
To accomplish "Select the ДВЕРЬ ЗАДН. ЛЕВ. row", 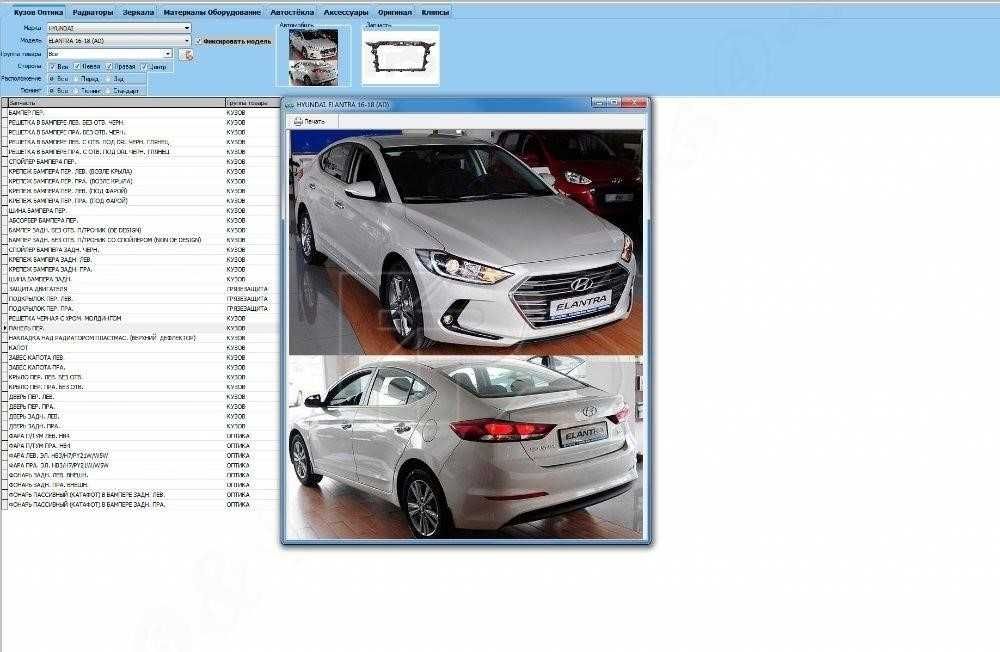I will click(x=143, y=416).
